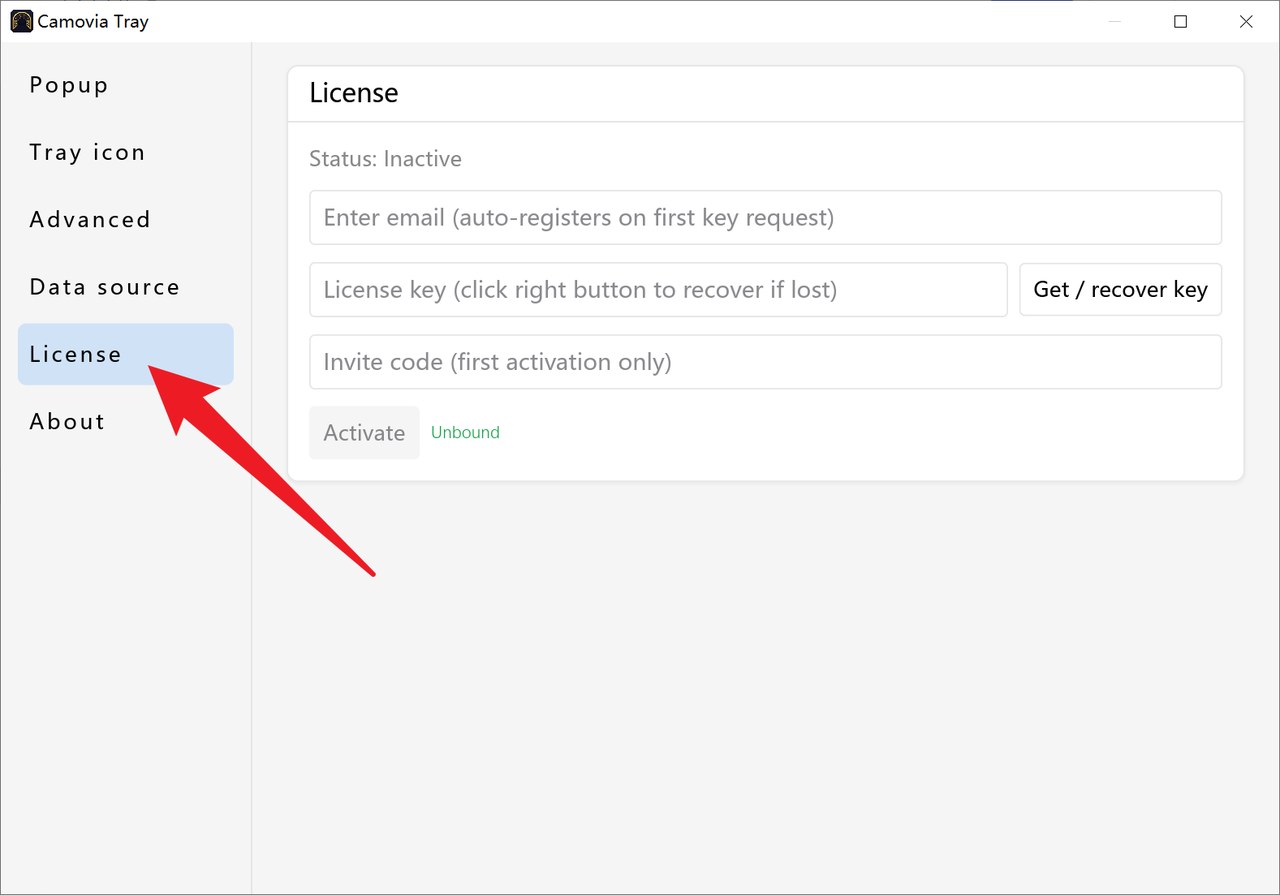Show the About page
Screen dimensions: 1280x895
coord(125,421)
